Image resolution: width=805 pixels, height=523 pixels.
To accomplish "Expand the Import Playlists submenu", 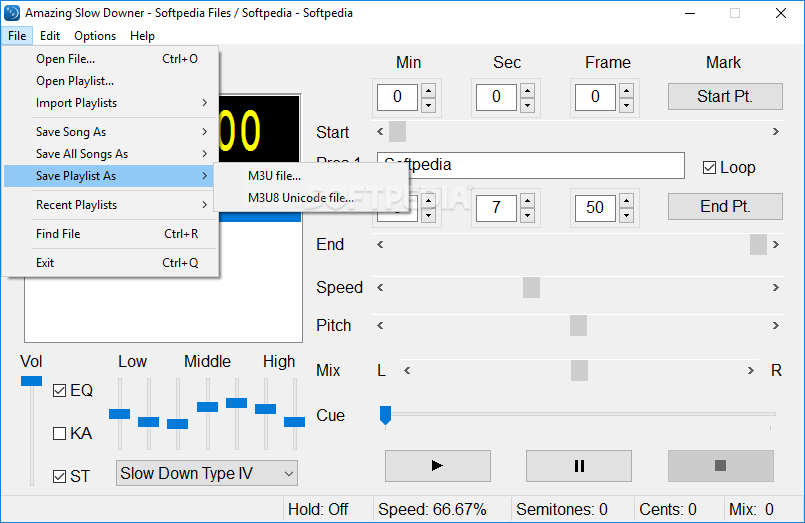I will click(x=111, y=103).
